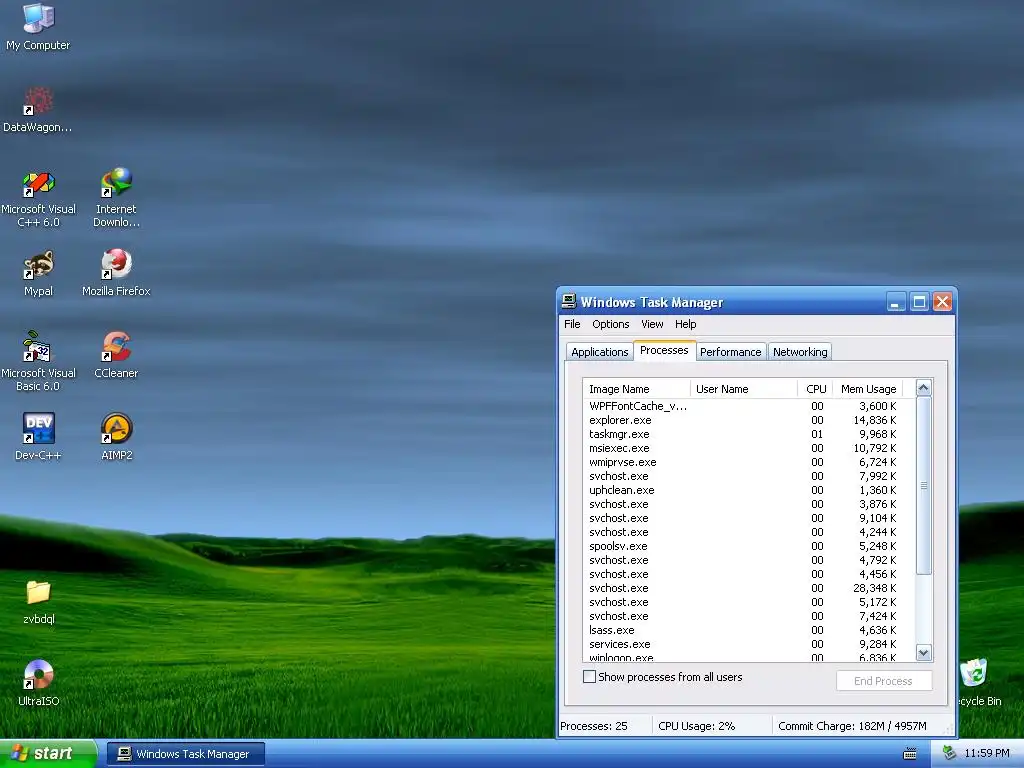The image size is (1024, 768).
Task: Sort by Image Name column header
Action: pyautogui.click(x=637, y=389)
